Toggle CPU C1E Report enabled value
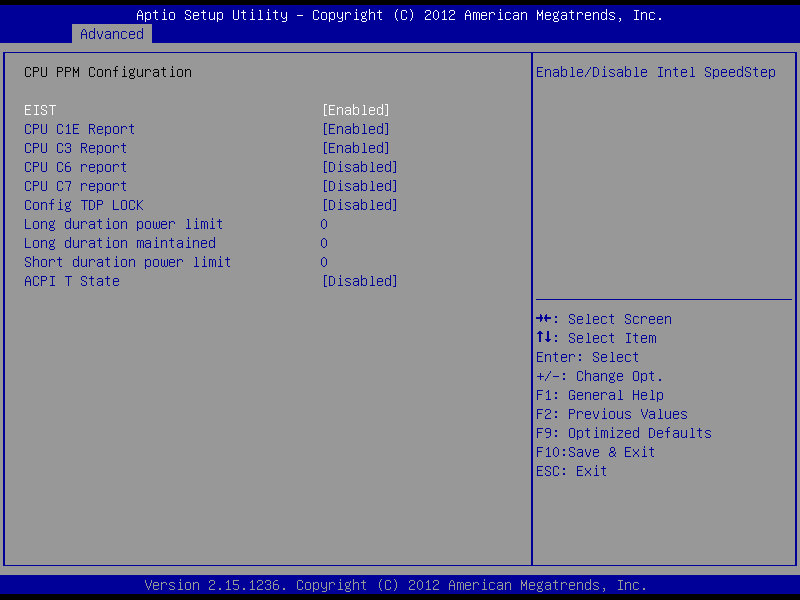Screen dimensions: 800x600 point(355,129)
